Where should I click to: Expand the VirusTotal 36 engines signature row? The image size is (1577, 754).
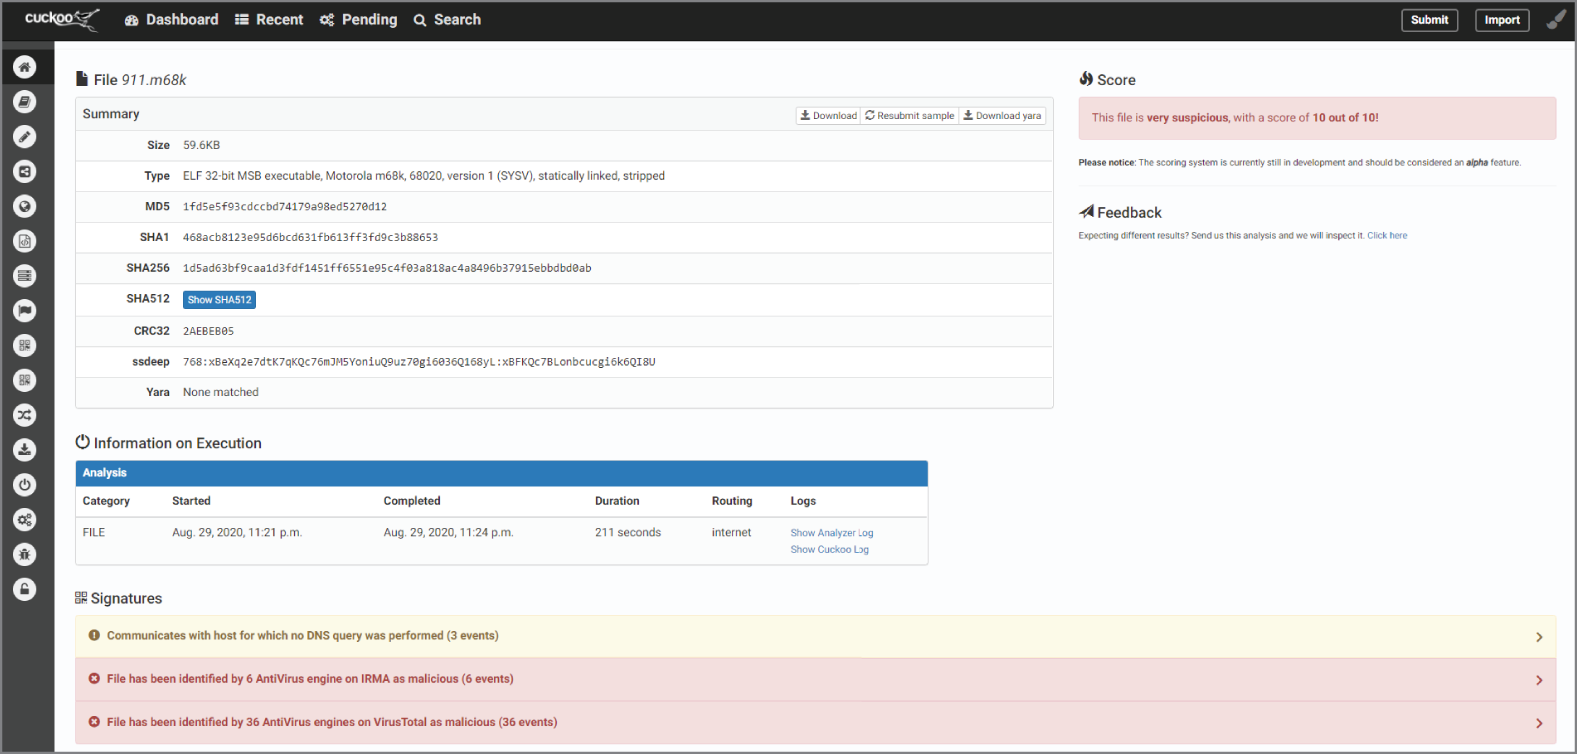click(x=815, y=722)
